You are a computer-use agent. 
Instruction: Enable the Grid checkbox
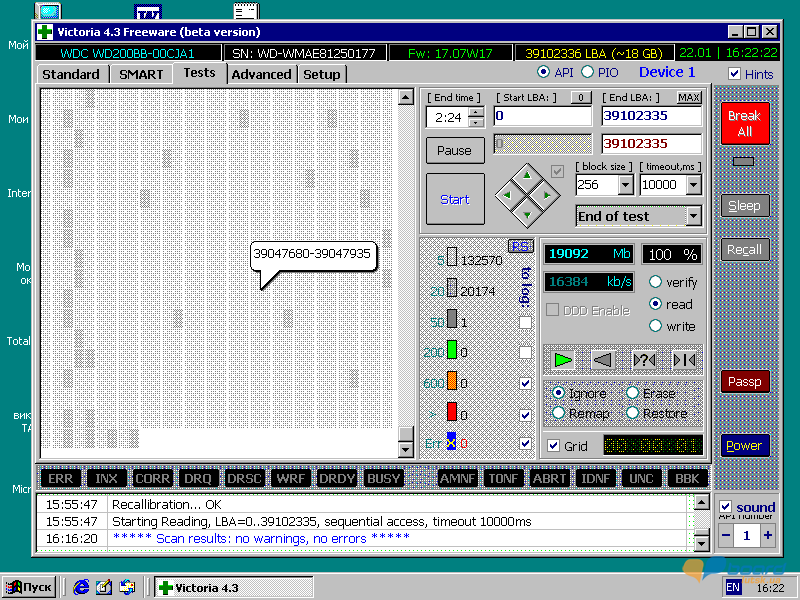coord(554,445)
